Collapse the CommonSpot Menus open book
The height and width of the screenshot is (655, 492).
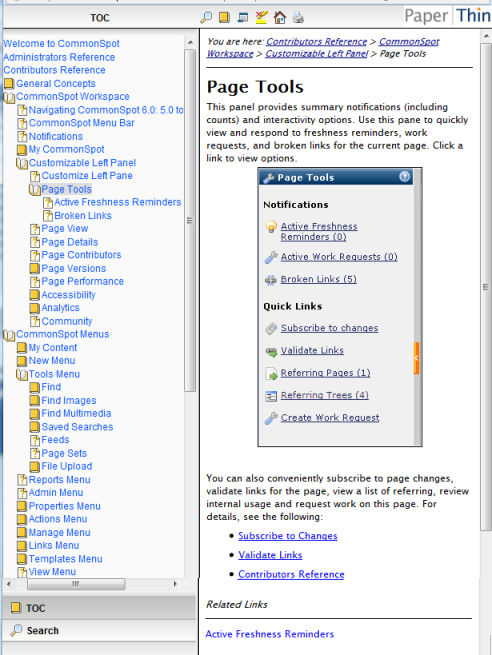click(9, 335)
